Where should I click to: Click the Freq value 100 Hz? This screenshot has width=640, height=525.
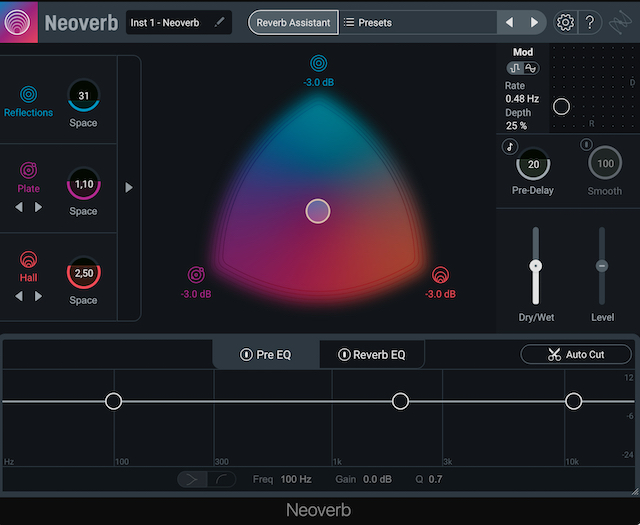[x=296, y=479]
